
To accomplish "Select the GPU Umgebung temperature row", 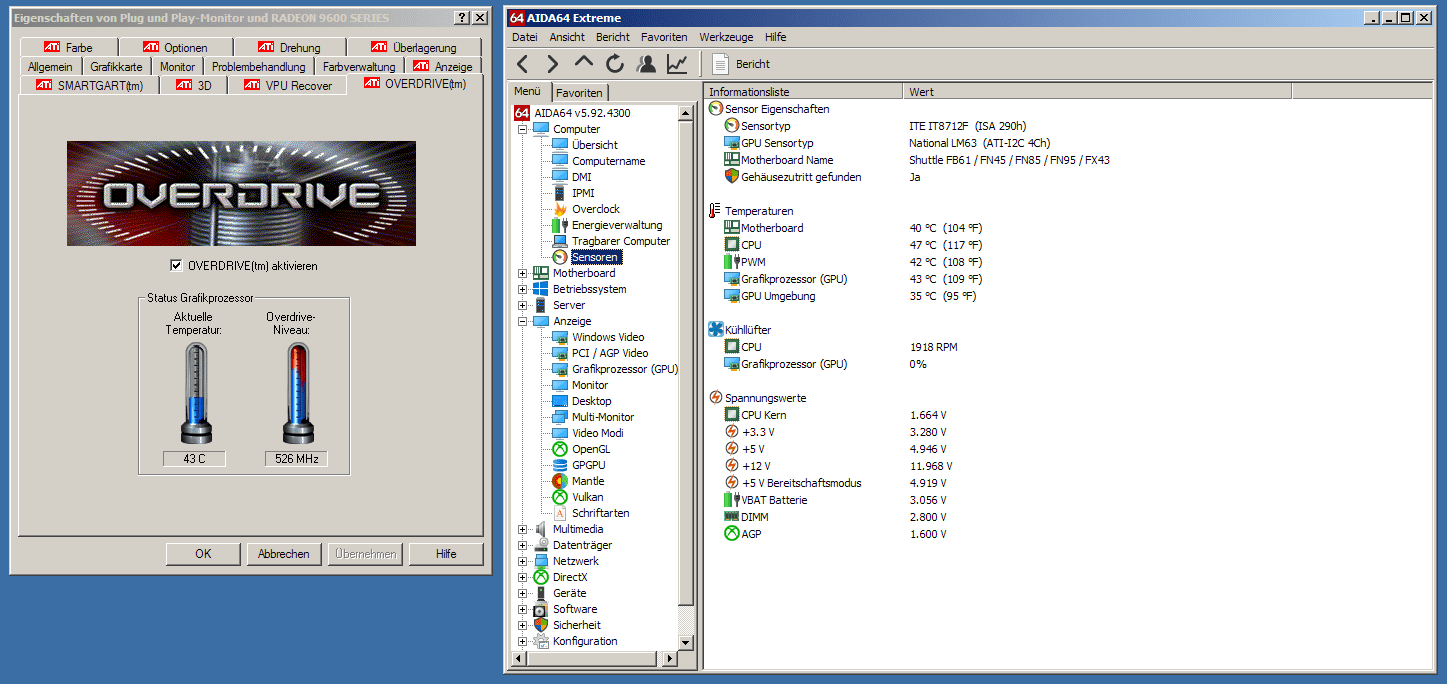I will pyautogui.click(x=1070, y=296).
